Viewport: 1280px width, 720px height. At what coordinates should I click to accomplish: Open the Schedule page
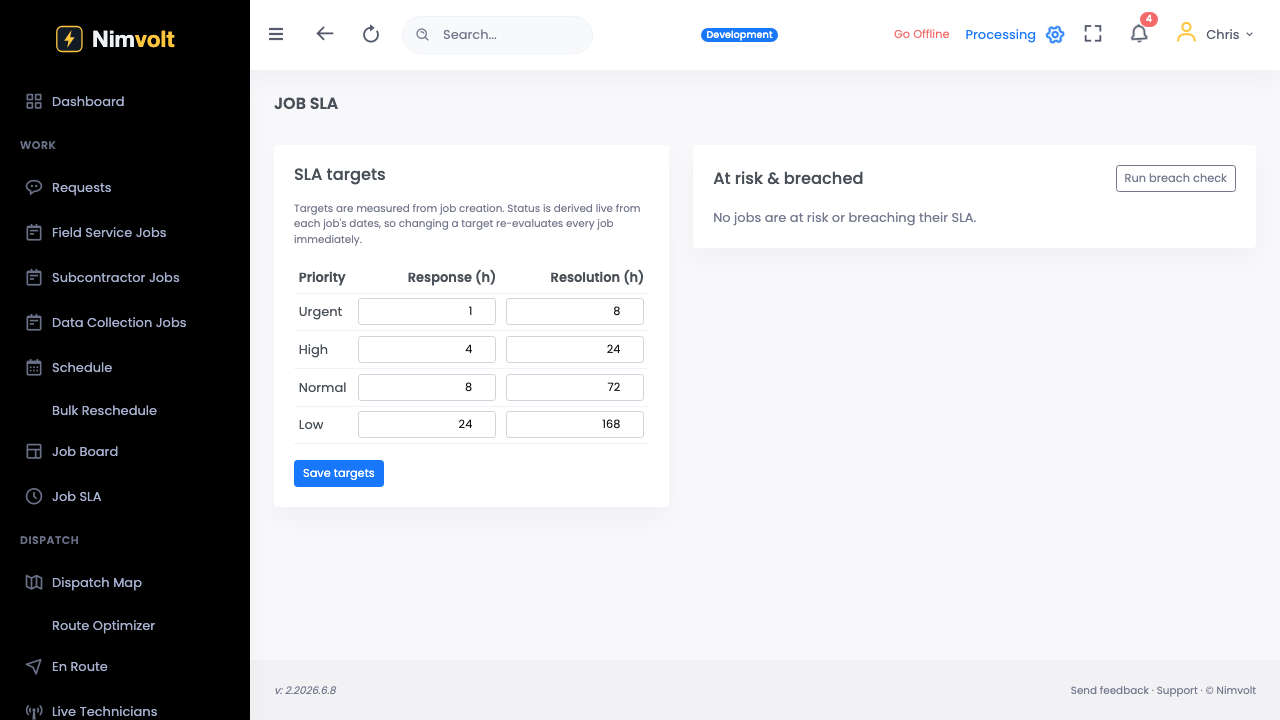tap(82, 367)
